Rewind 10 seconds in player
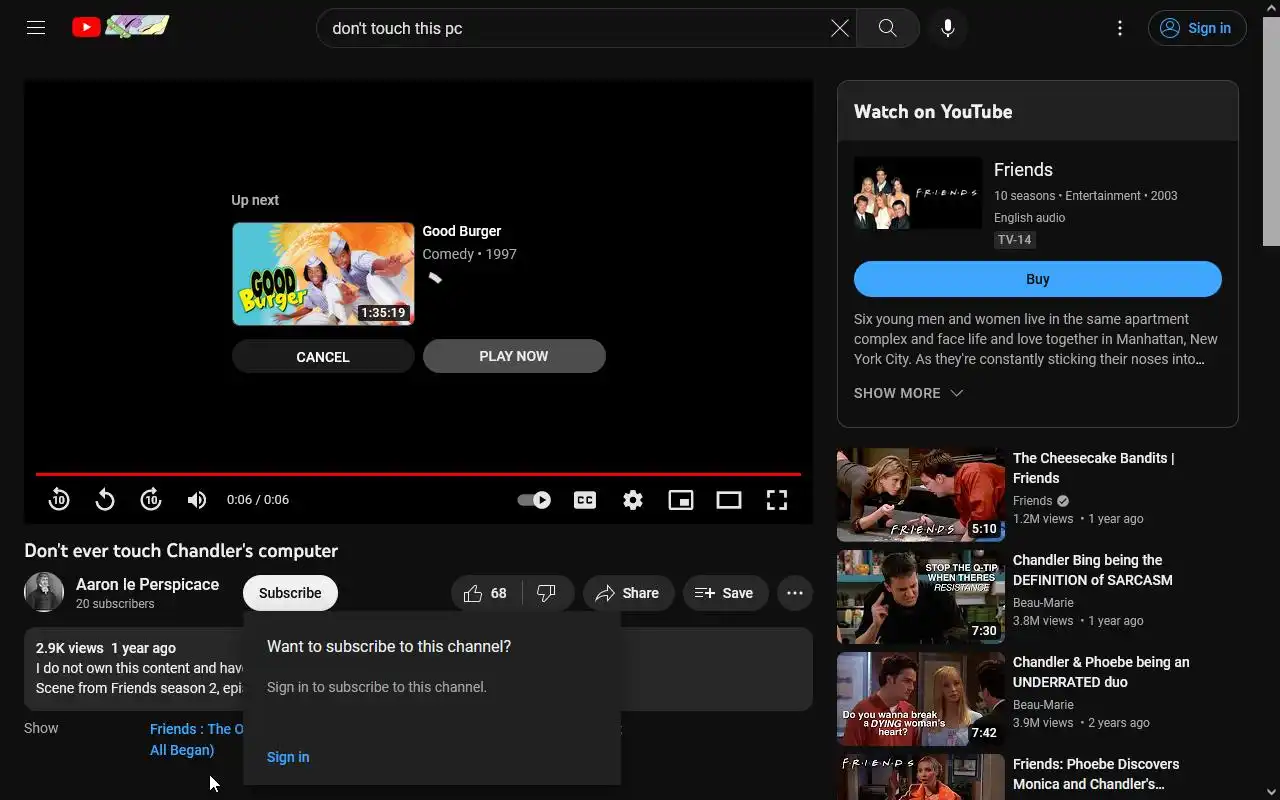1280x800 pixels. click(59, 500)
